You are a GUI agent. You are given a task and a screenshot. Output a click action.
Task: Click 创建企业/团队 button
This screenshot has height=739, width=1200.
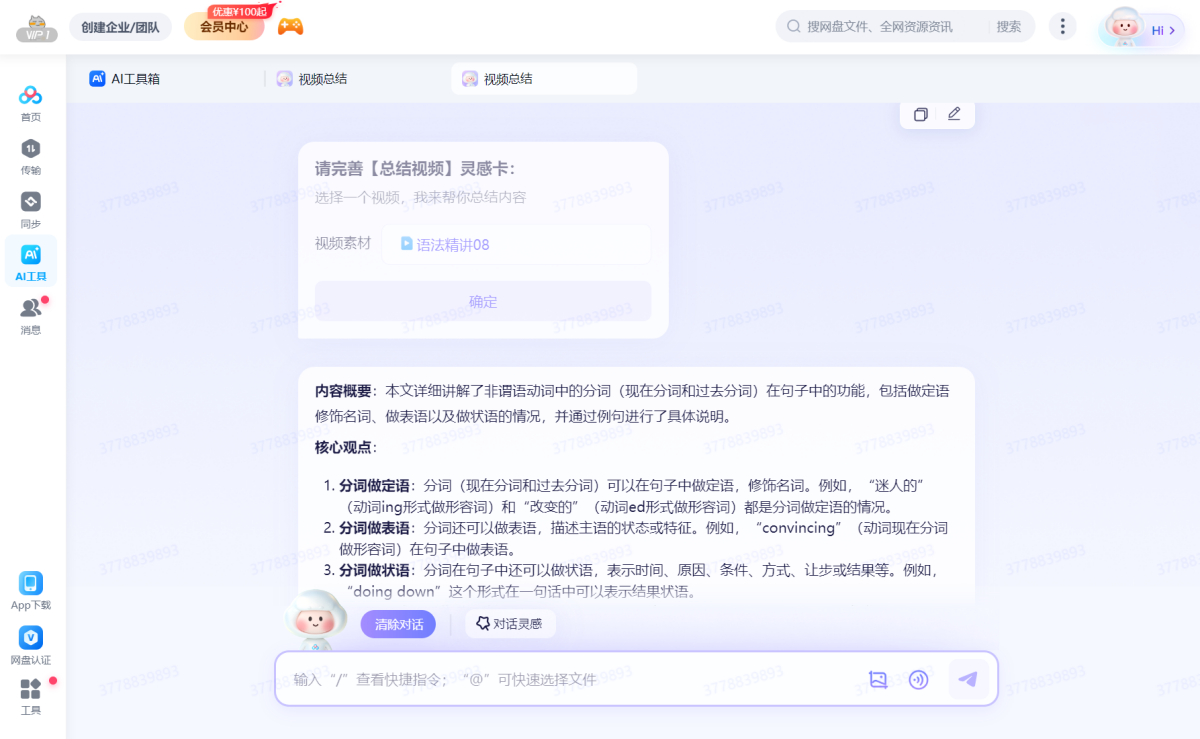pos(120,27)
